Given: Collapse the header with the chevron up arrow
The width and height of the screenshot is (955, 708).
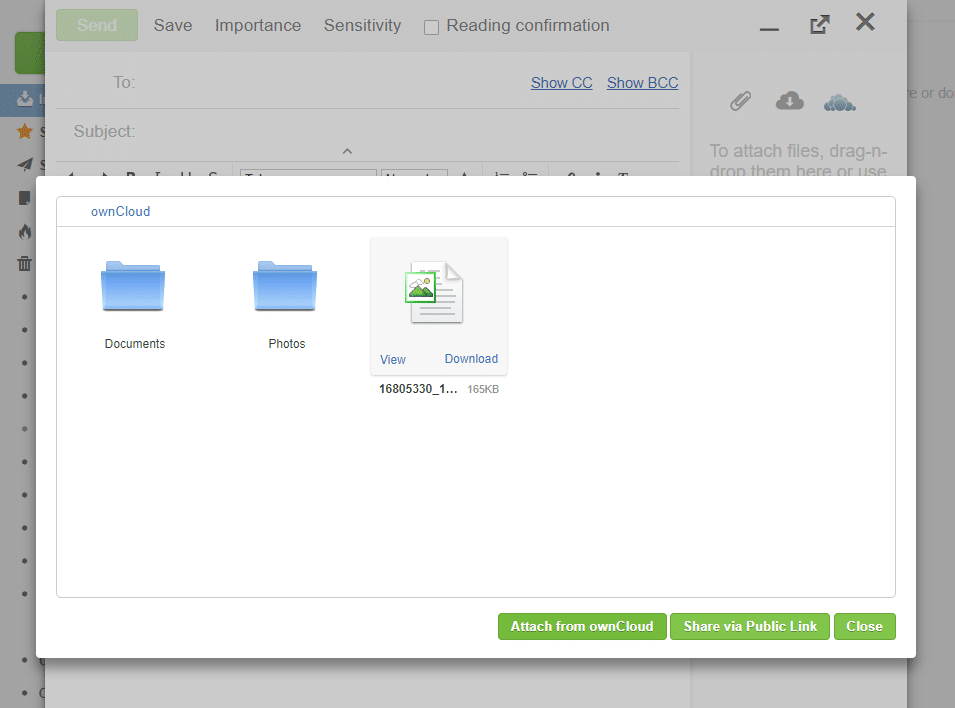Looking at the screenshot, I should [x=347, y=151].
